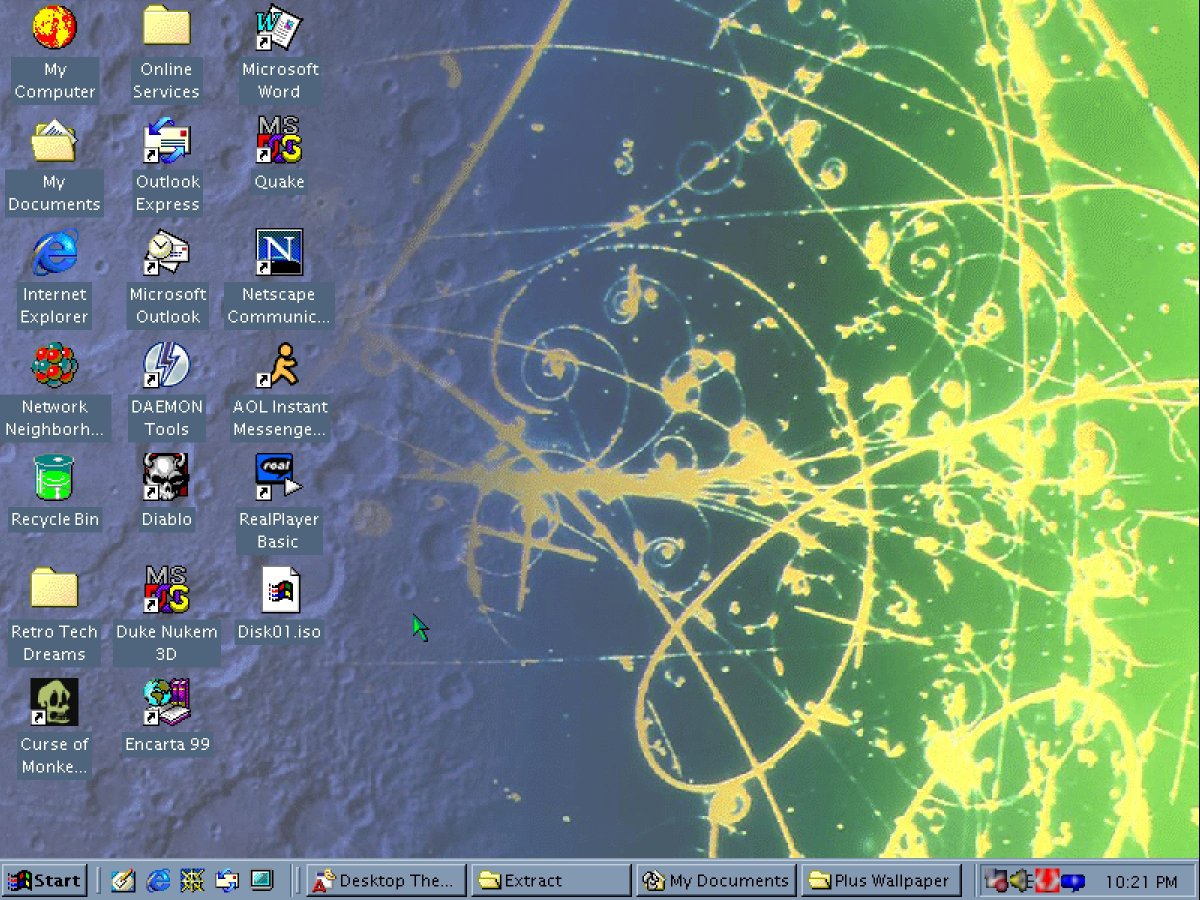Click the first system tray icon
This screenshot has width=1200, height=900.
point(996,881)
